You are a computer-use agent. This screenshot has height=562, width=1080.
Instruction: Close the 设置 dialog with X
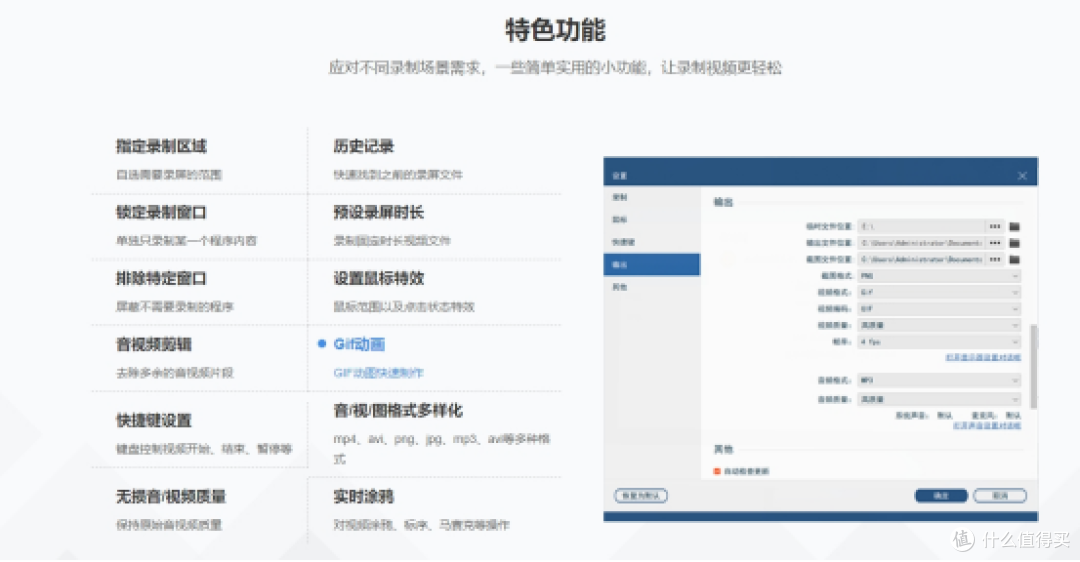(1022, 176)
